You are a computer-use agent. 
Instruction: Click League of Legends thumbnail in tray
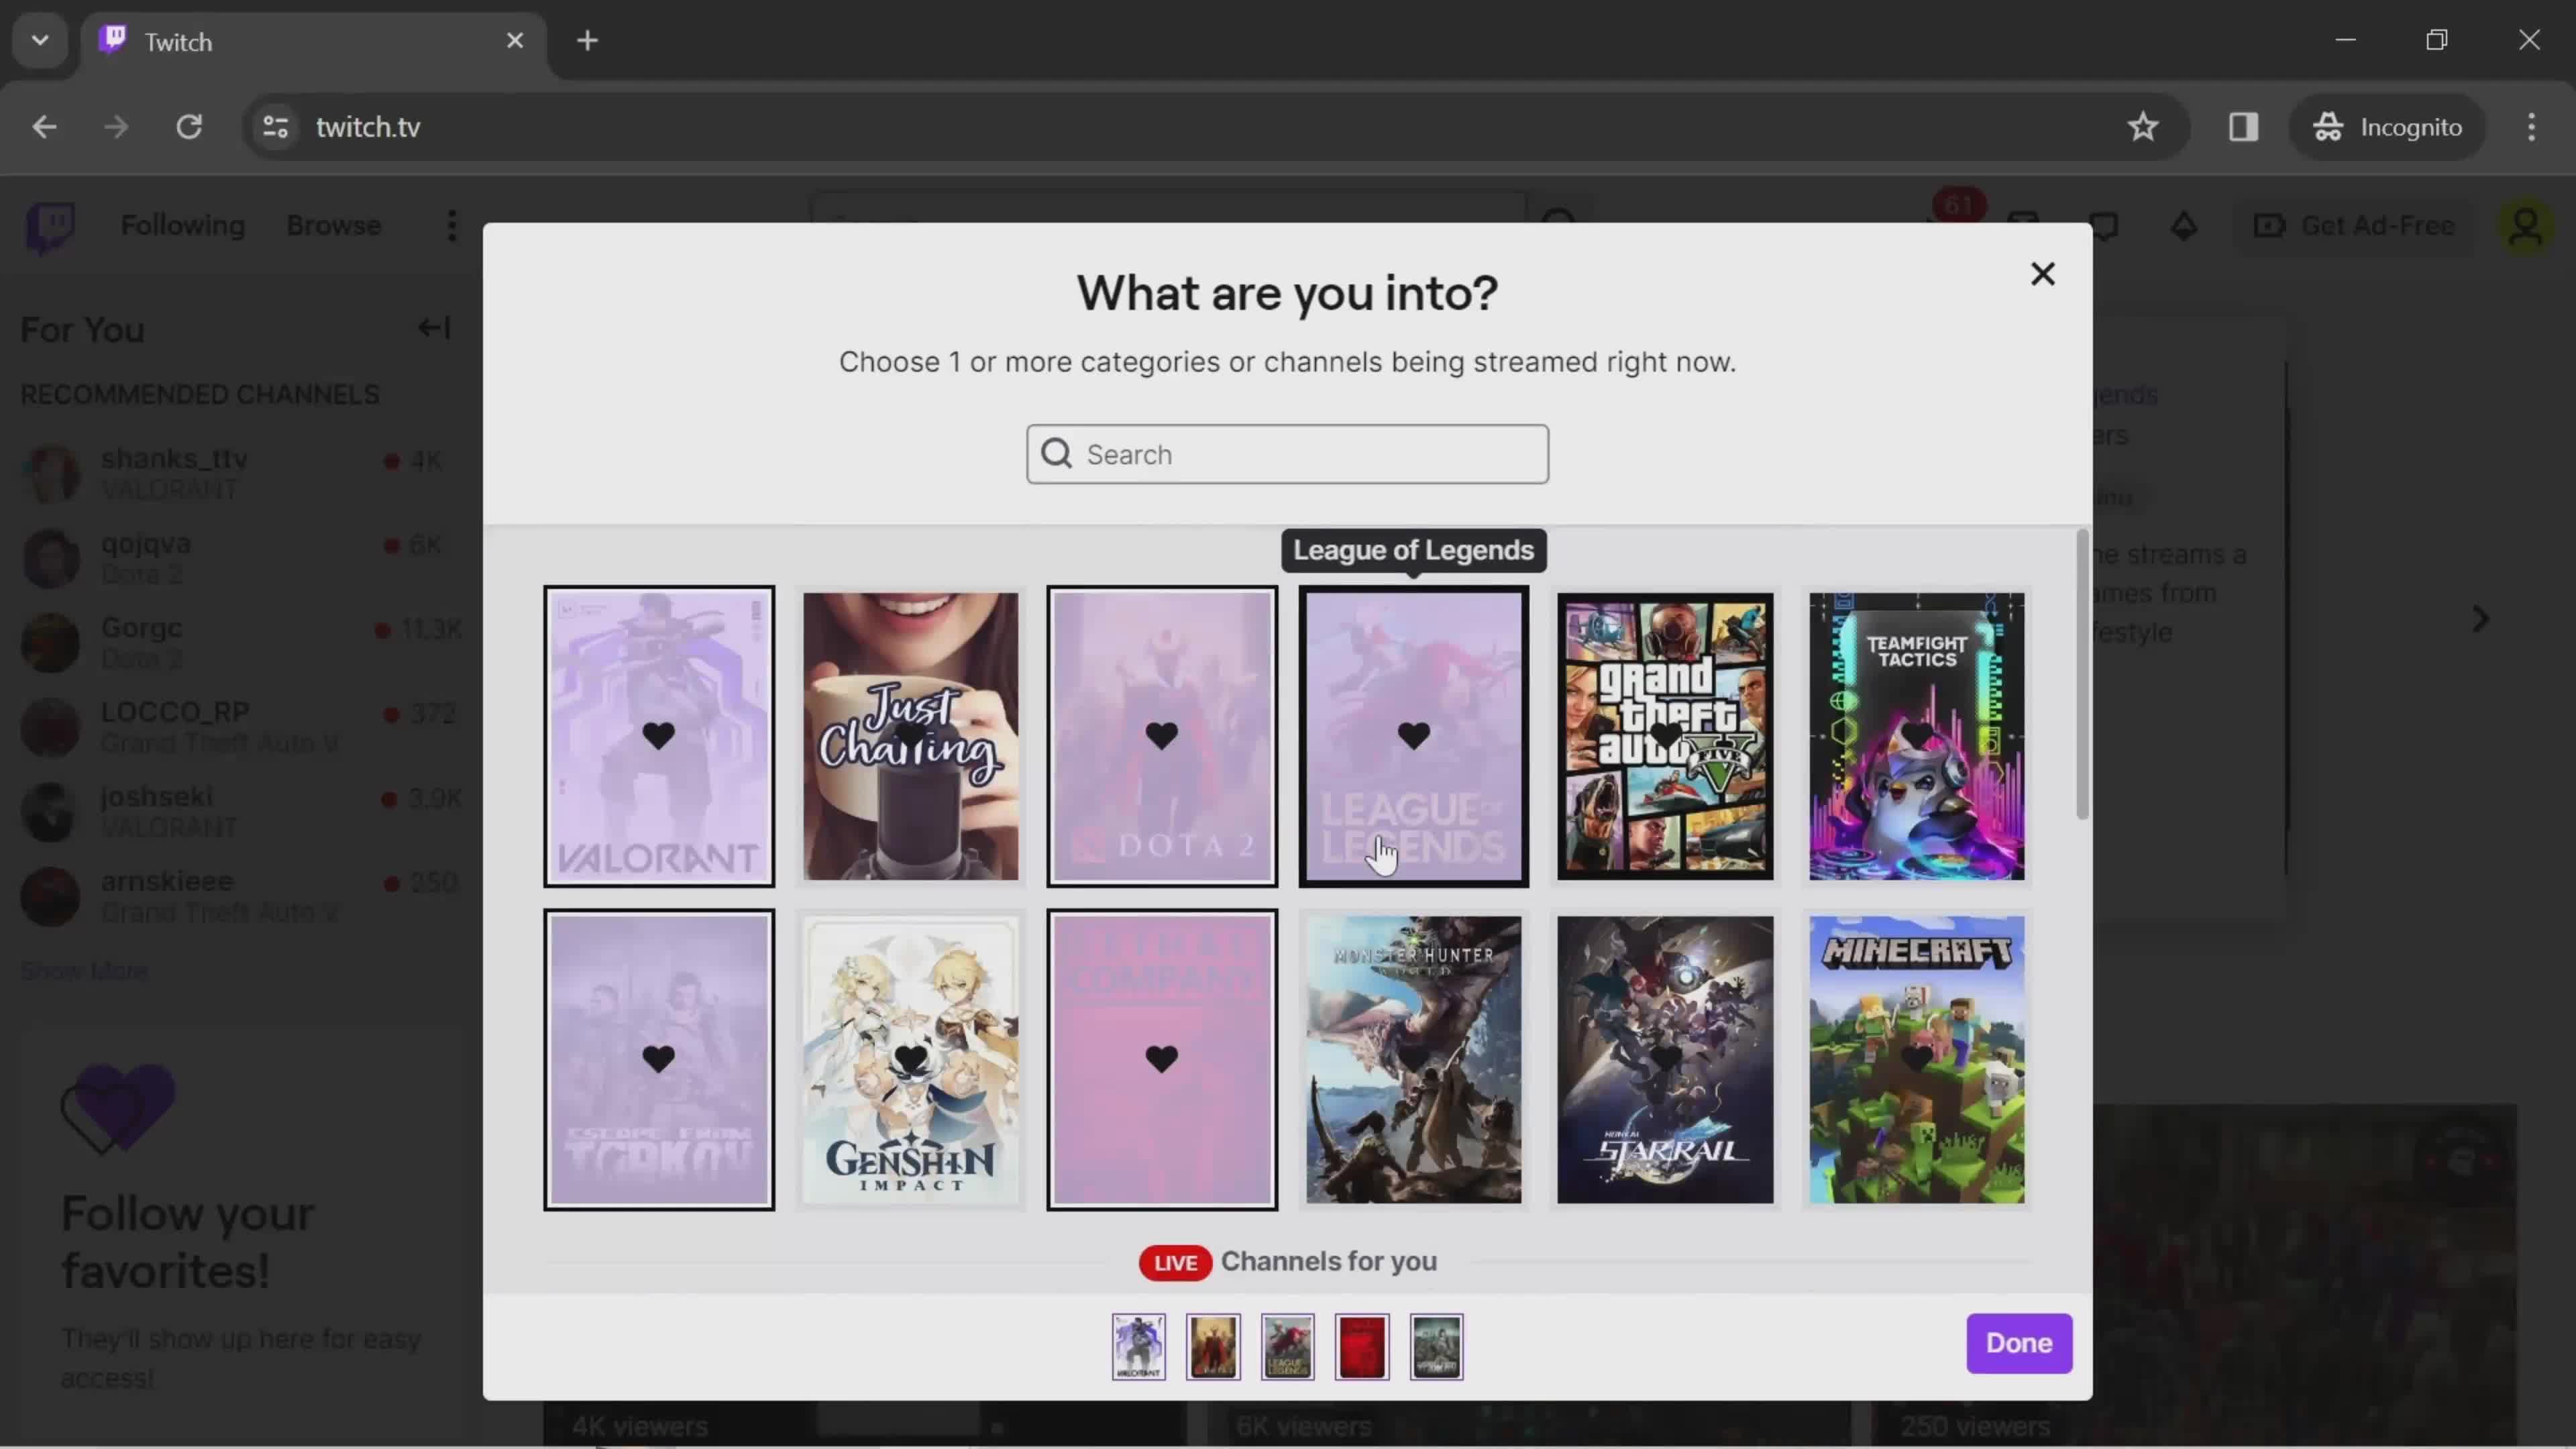tap(1287, 1346)
